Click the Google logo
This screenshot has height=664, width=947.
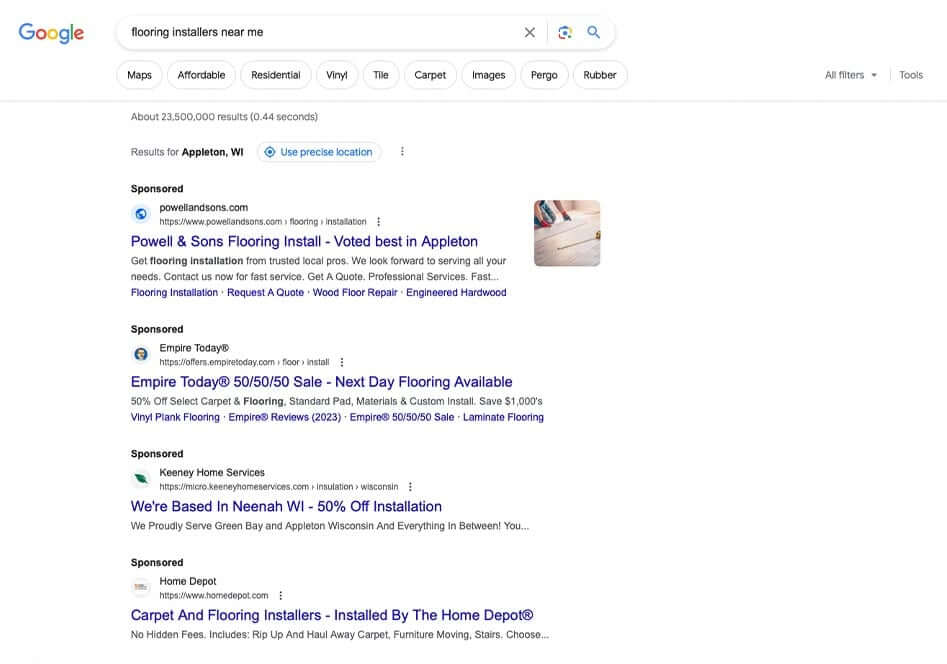[x=51, y=33]
